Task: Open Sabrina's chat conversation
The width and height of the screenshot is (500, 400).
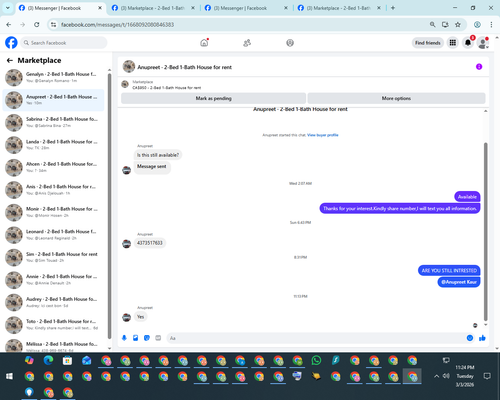Action: point(53,122)
